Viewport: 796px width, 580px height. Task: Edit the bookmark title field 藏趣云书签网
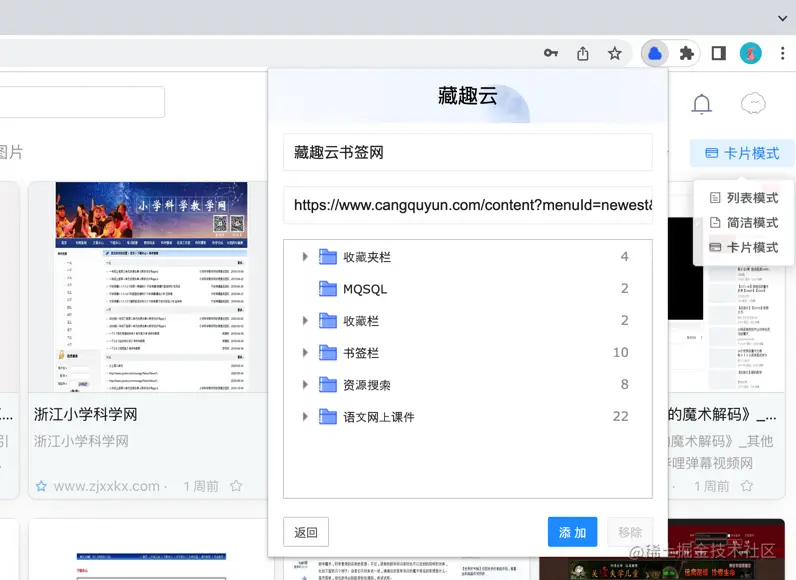[468, 152]
